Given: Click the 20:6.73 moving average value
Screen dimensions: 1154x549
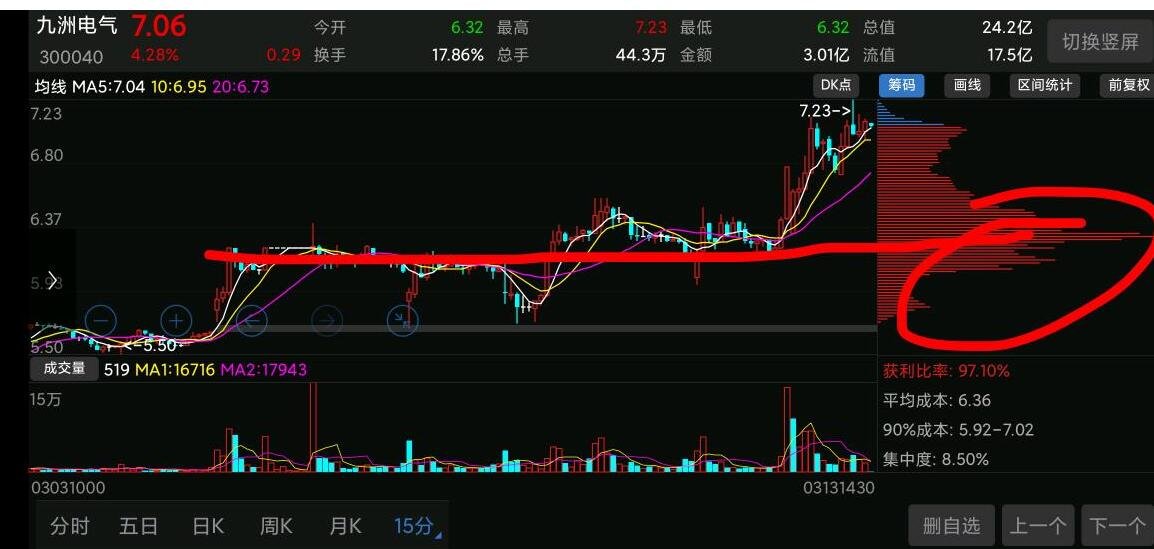Looking at the screenshot, I should click(x=241, y=87).
